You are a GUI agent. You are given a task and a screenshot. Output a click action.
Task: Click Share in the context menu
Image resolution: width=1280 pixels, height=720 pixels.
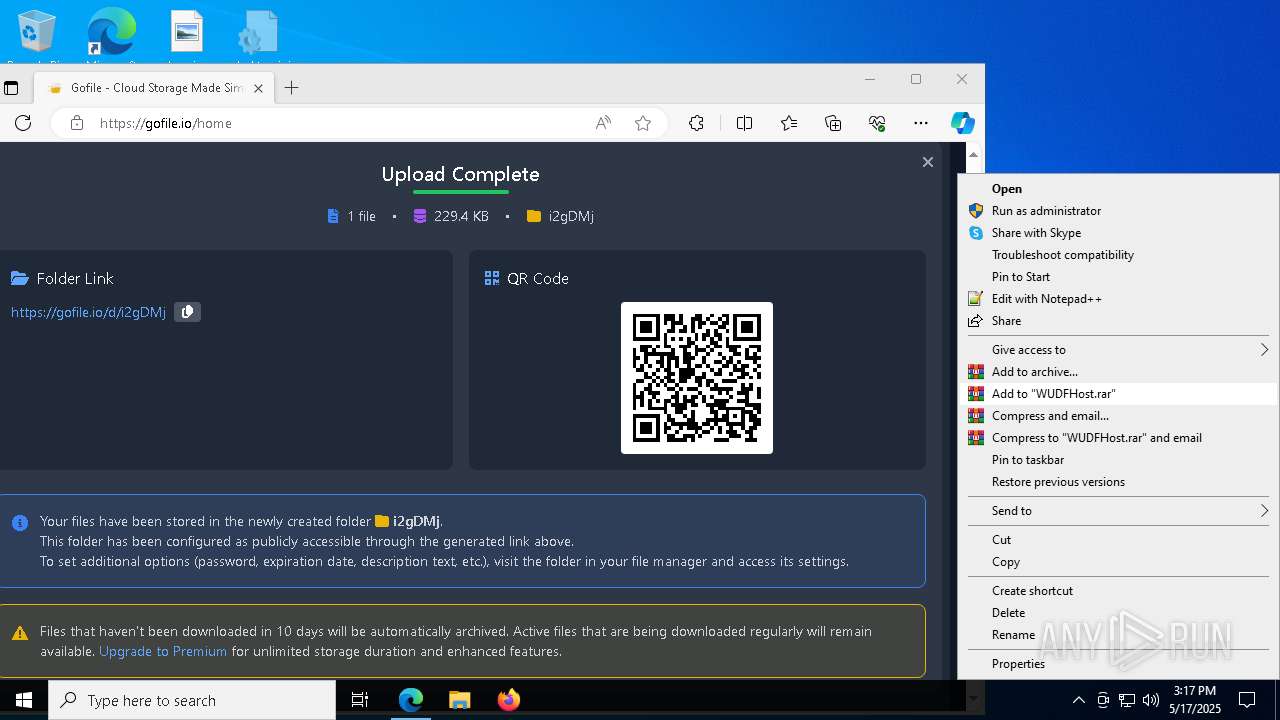pos(1118,321)
